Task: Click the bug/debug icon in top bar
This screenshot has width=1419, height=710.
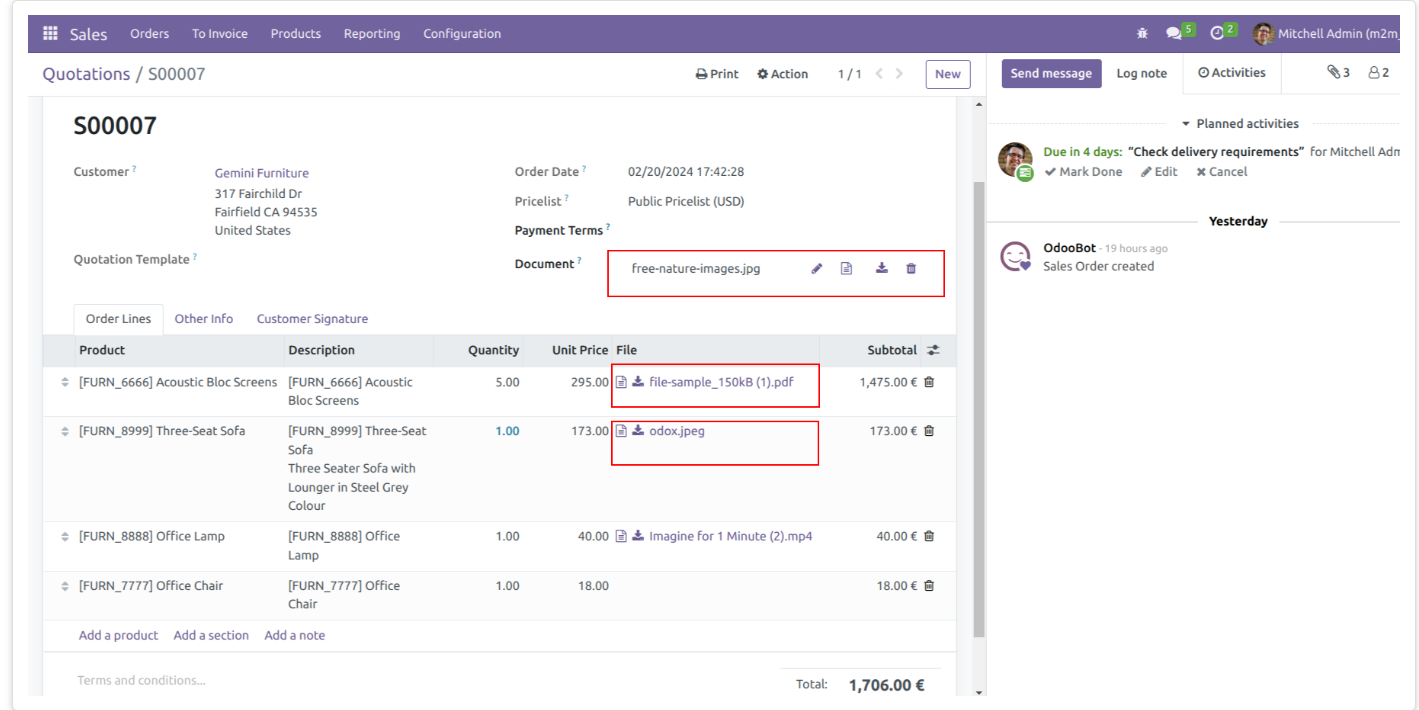Action: (x=1141, y=33)
